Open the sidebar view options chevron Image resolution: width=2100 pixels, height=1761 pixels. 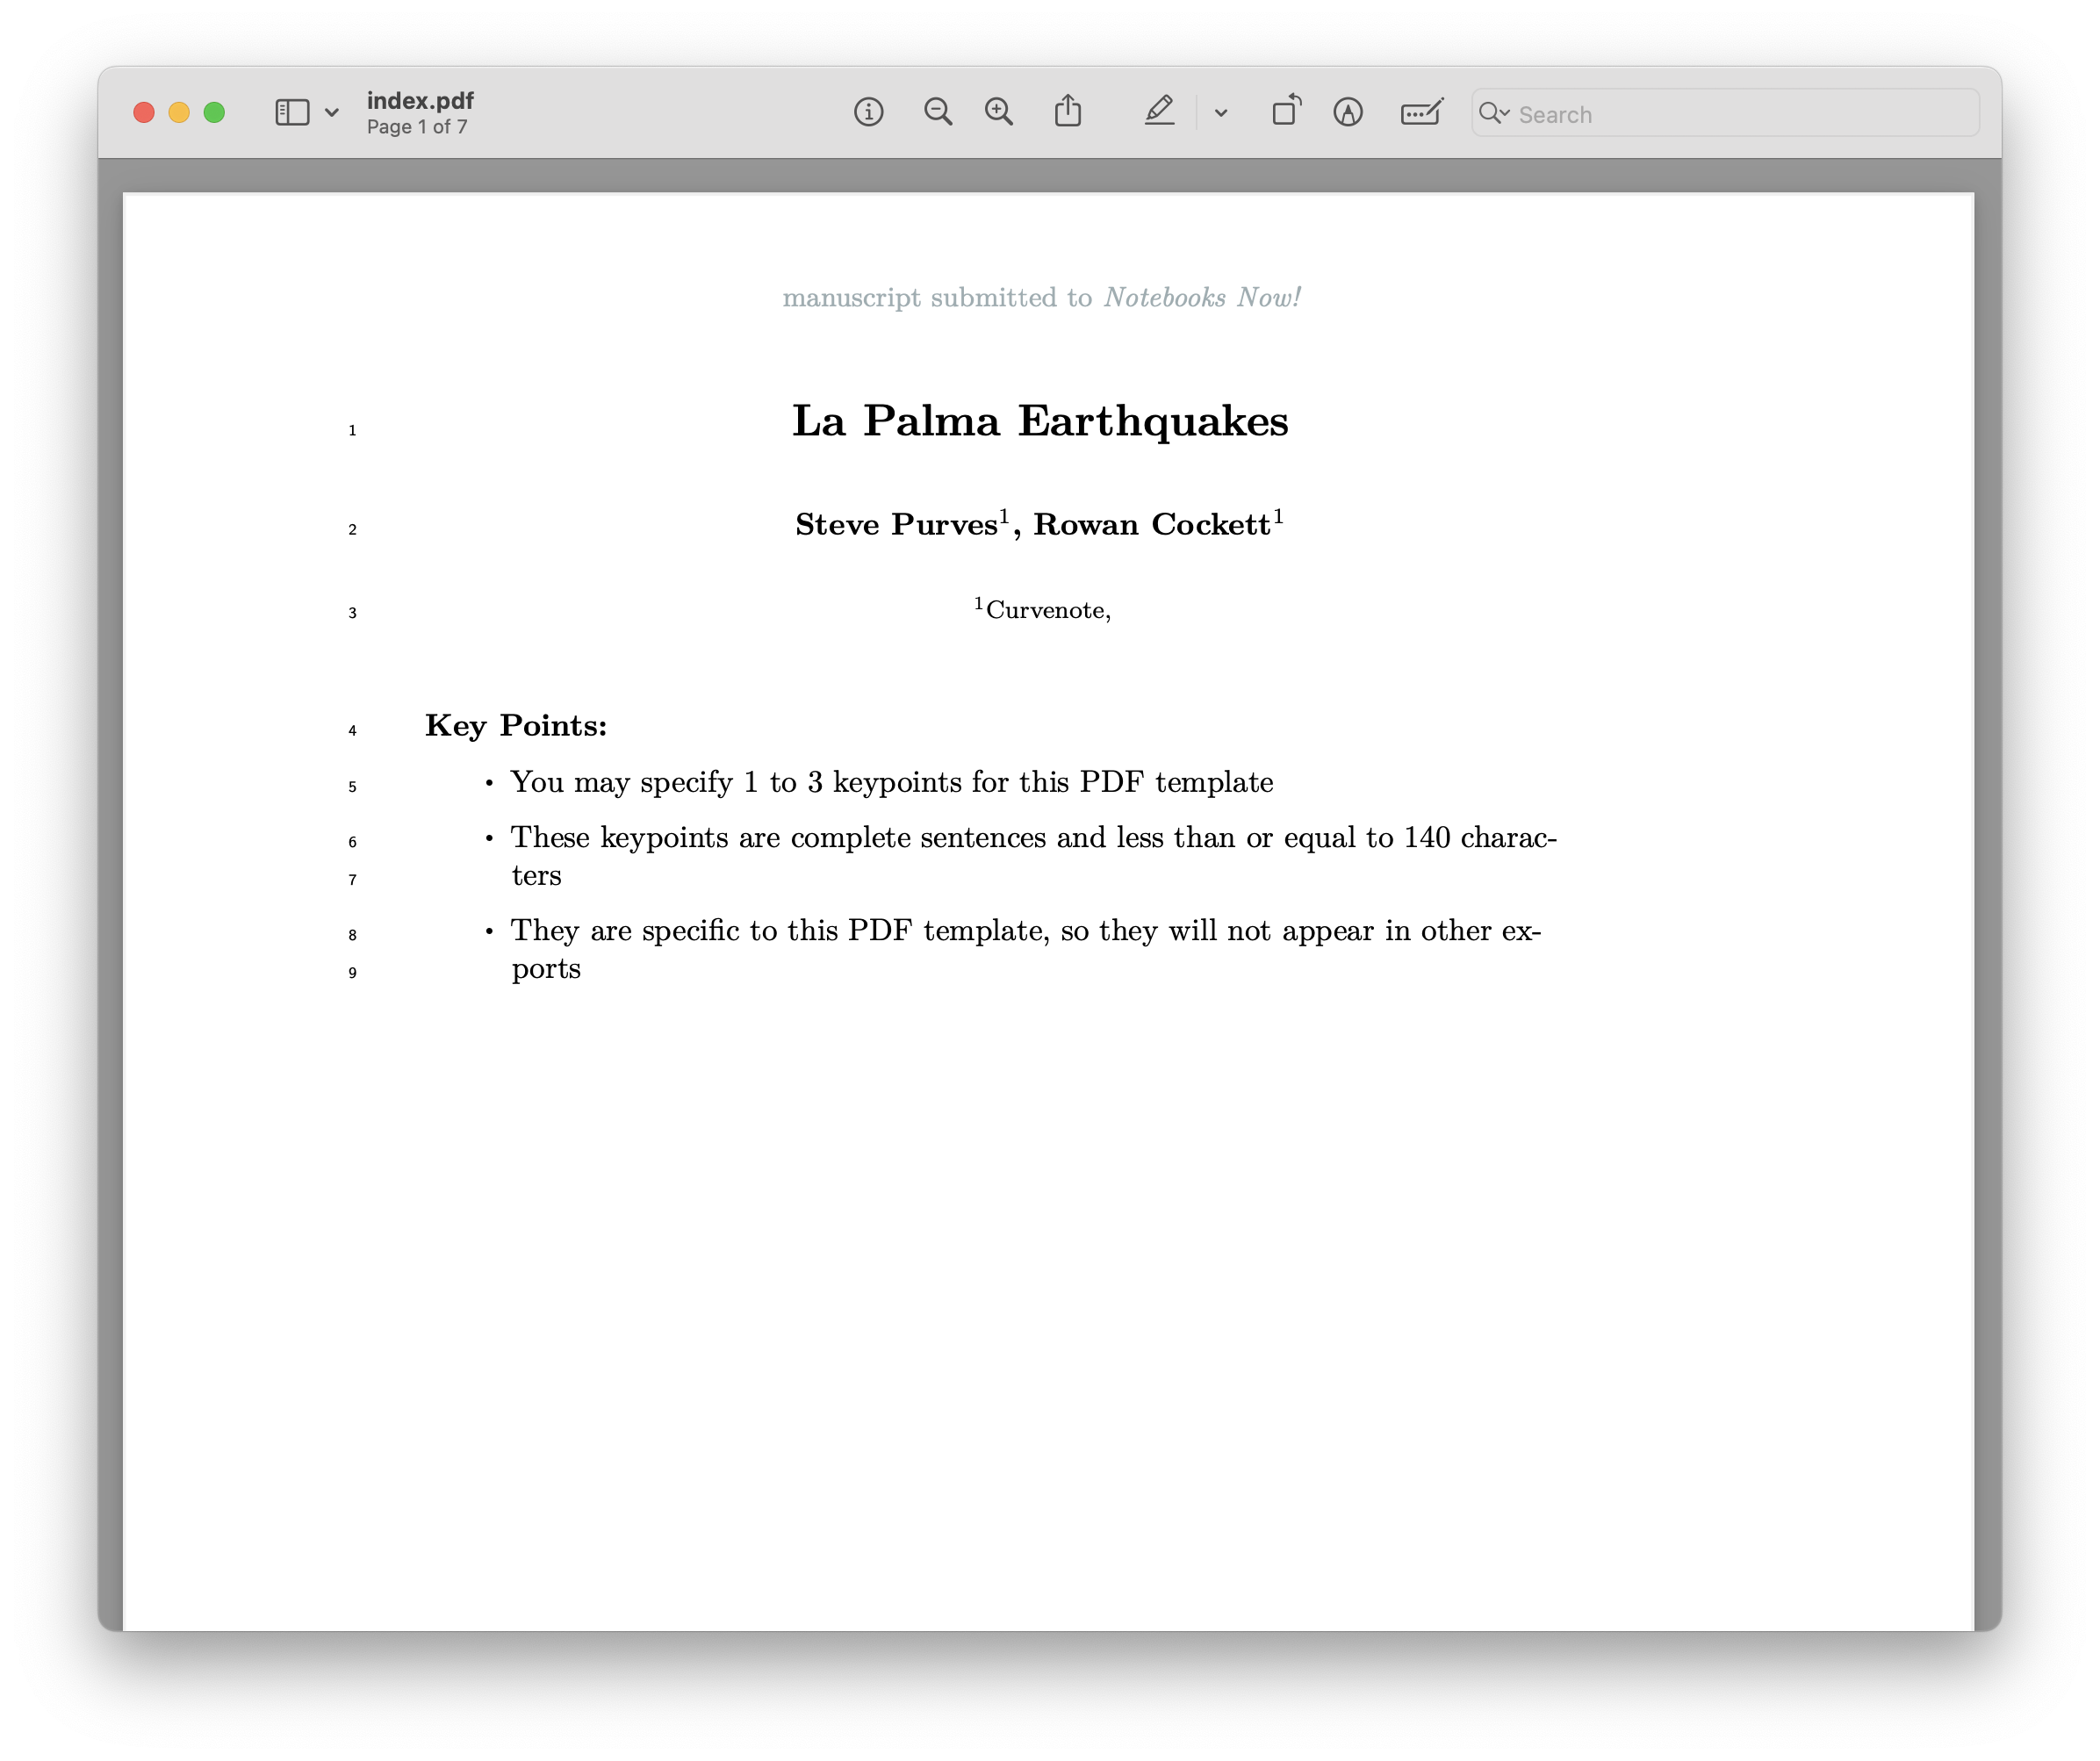click(332, 113)
